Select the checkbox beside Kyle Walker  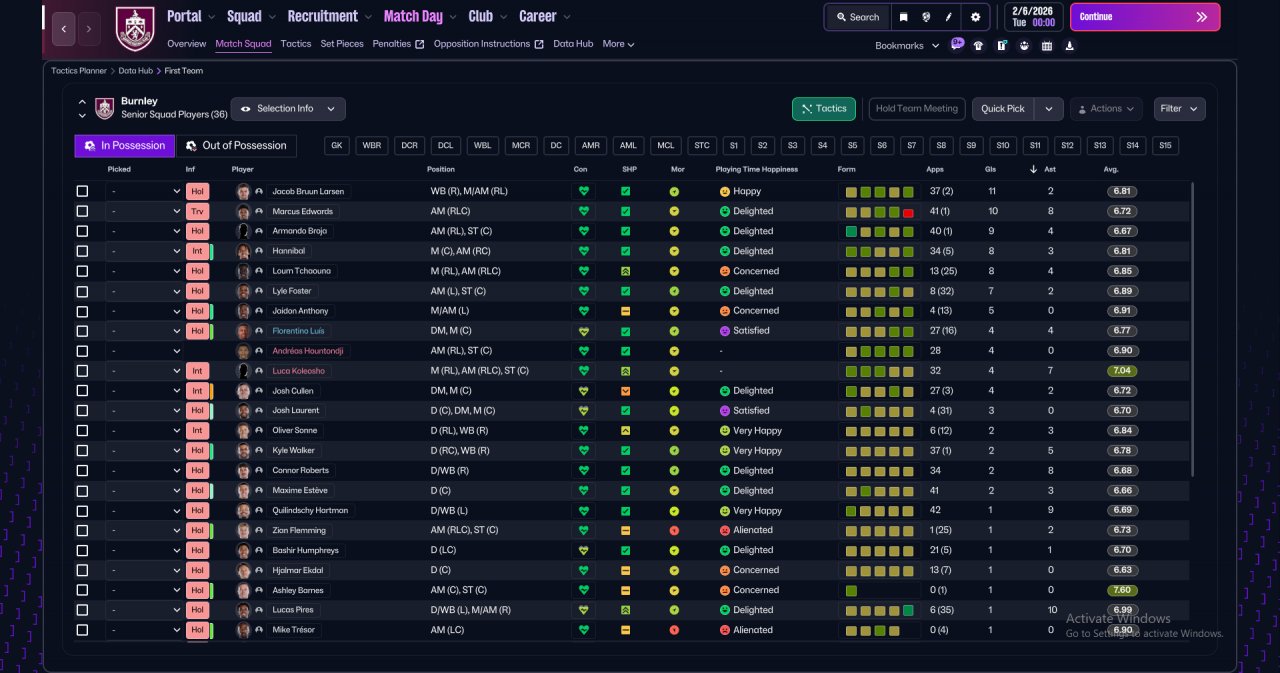tap(82, 451)
